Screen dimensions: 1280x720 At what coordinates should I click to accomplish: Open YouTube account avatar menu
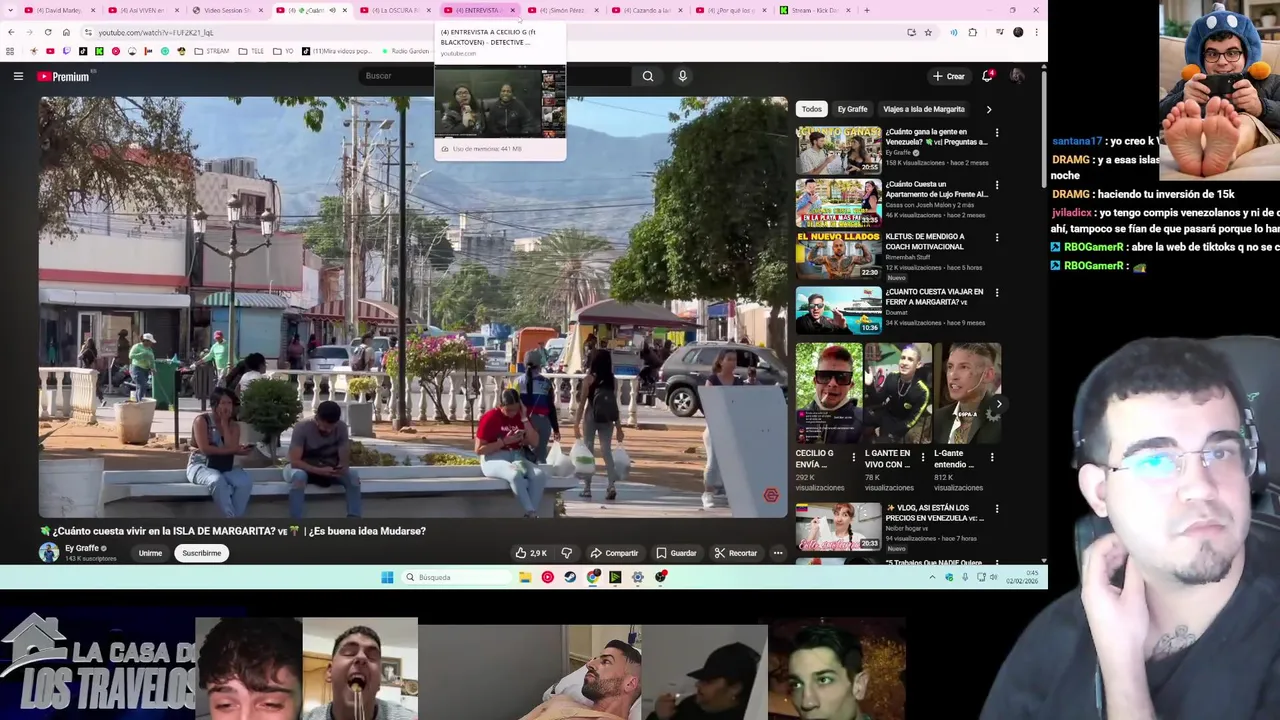pos(1017,76)
